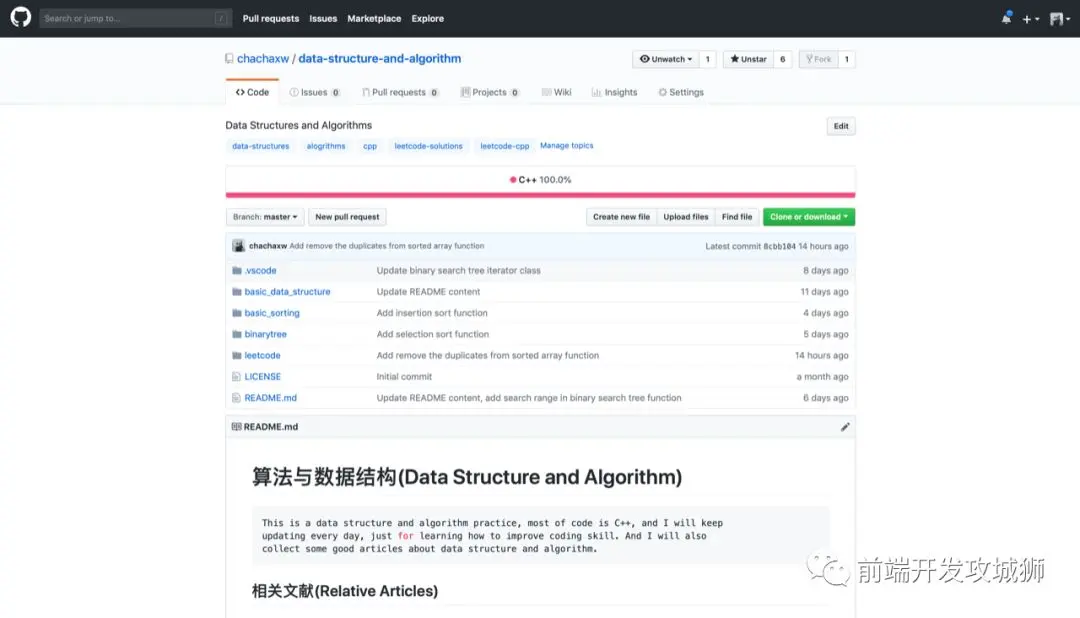Click the LICENSE file icon
The height and width of the screenshot is (618, 1080).
pyautogui.click(x=236, y=377)
